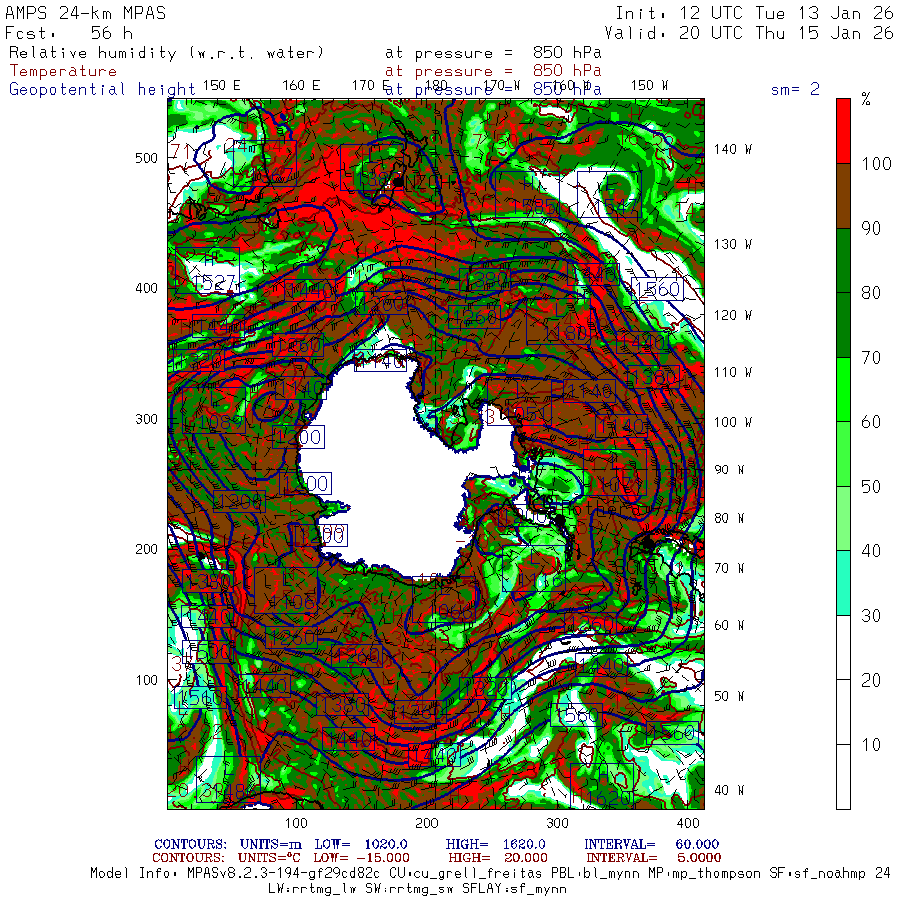Click the red color swatch above 100%
The image size is (900, 900).
[843, 130]
